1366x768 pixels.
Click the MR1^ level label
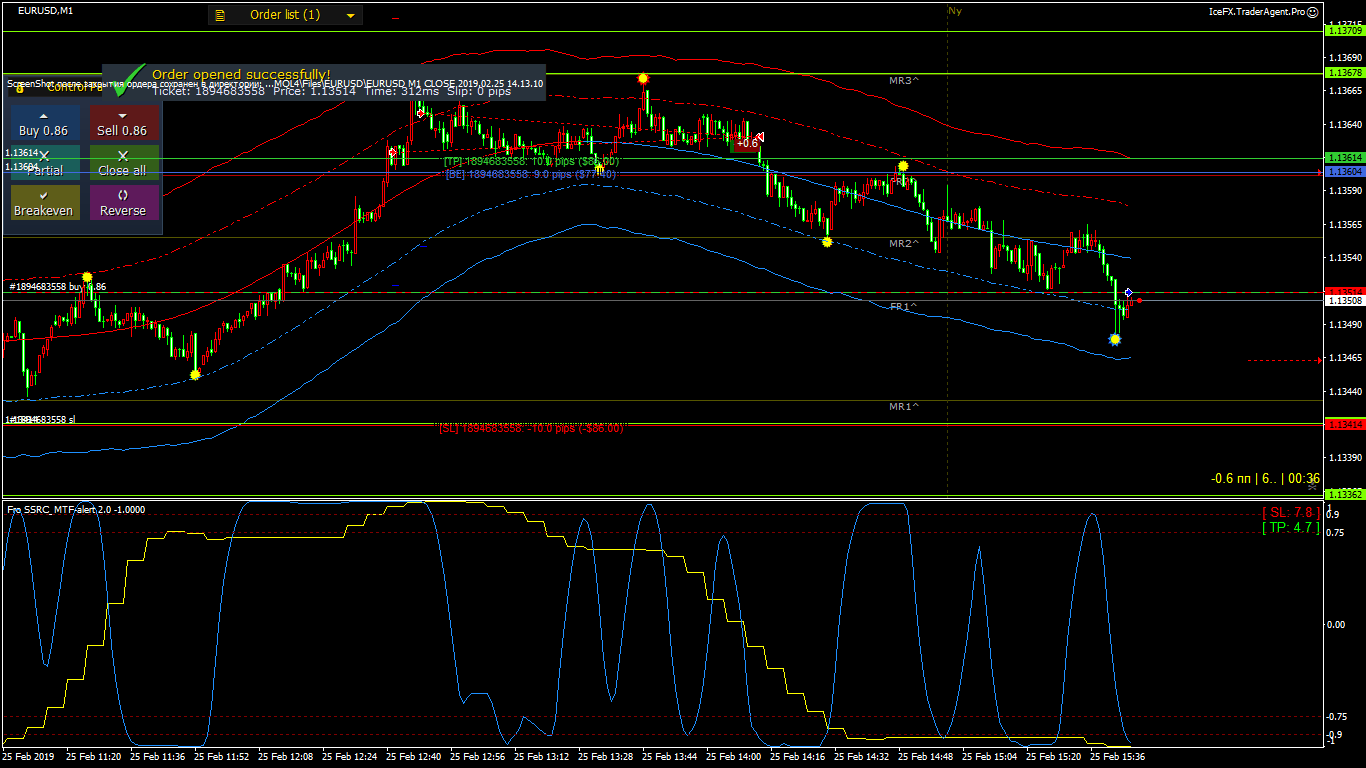coord(904,407)
